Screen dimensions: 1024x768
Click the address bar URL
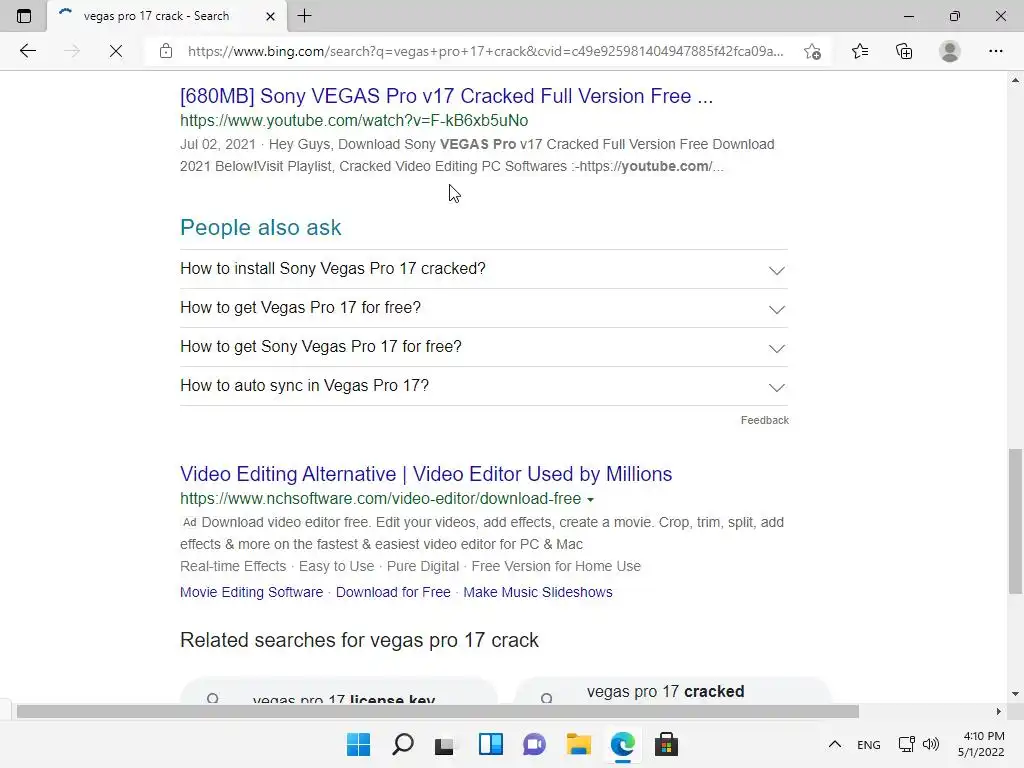tap(485, 51)
